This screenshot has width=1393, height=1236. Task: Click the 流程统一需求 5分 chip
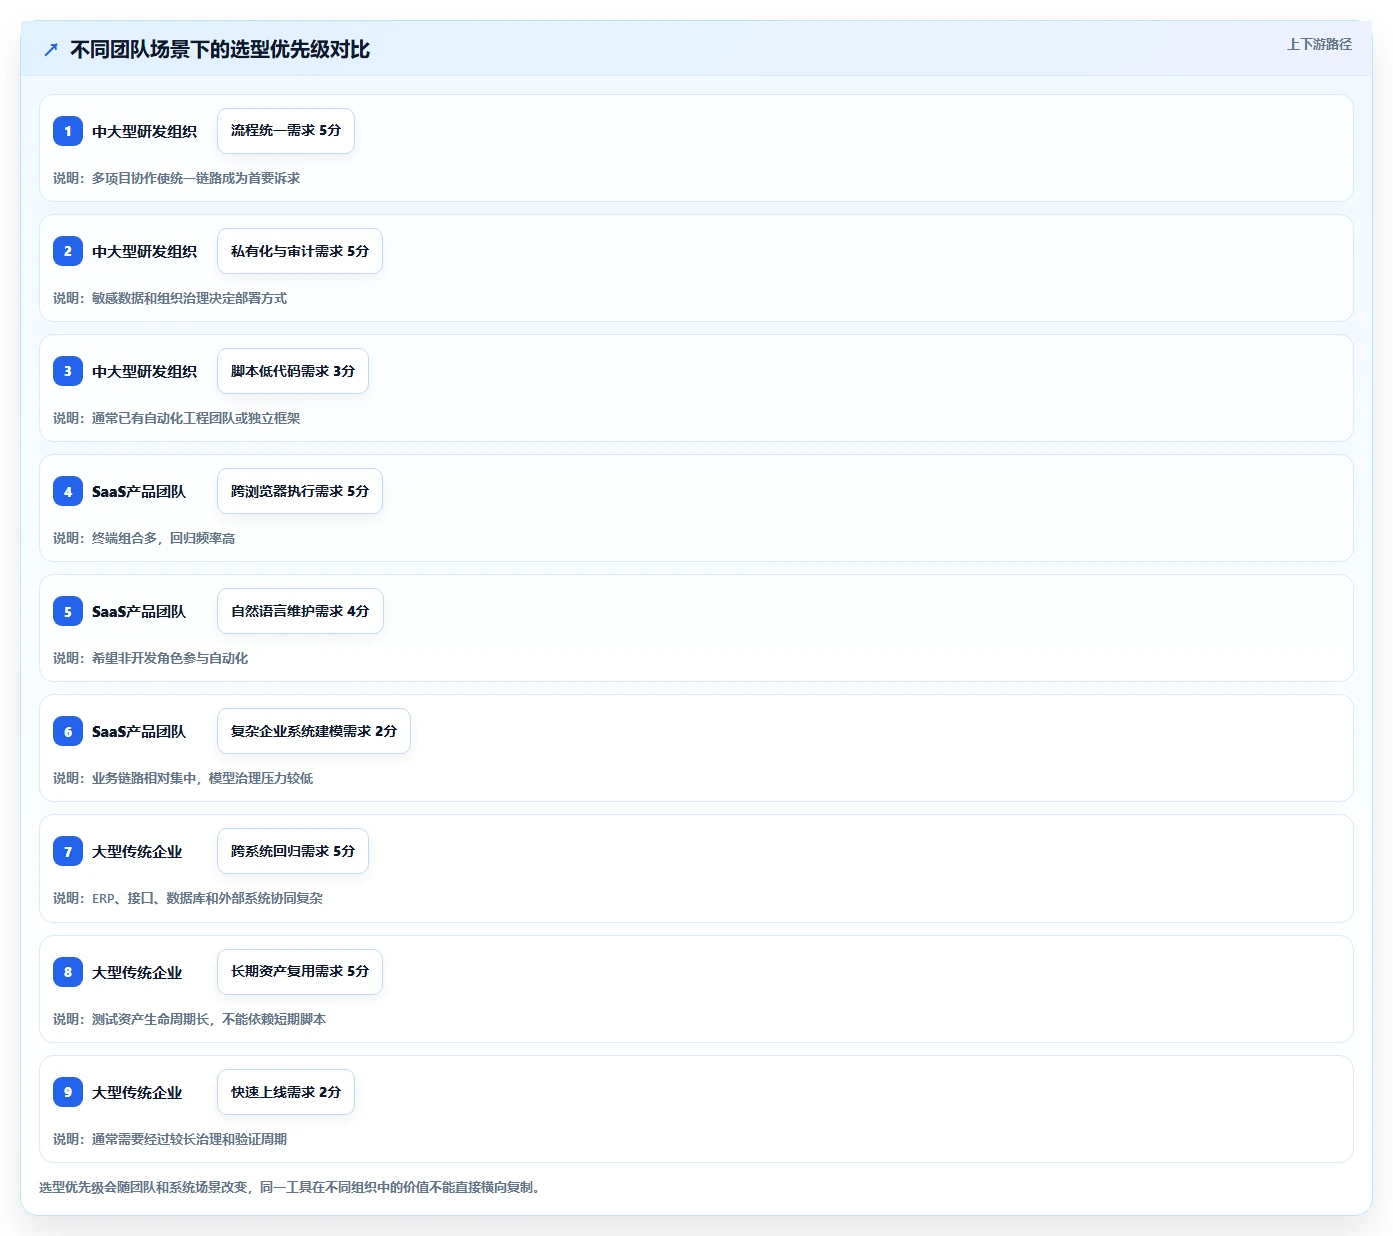pyautogui.click(x=286, y=131)
